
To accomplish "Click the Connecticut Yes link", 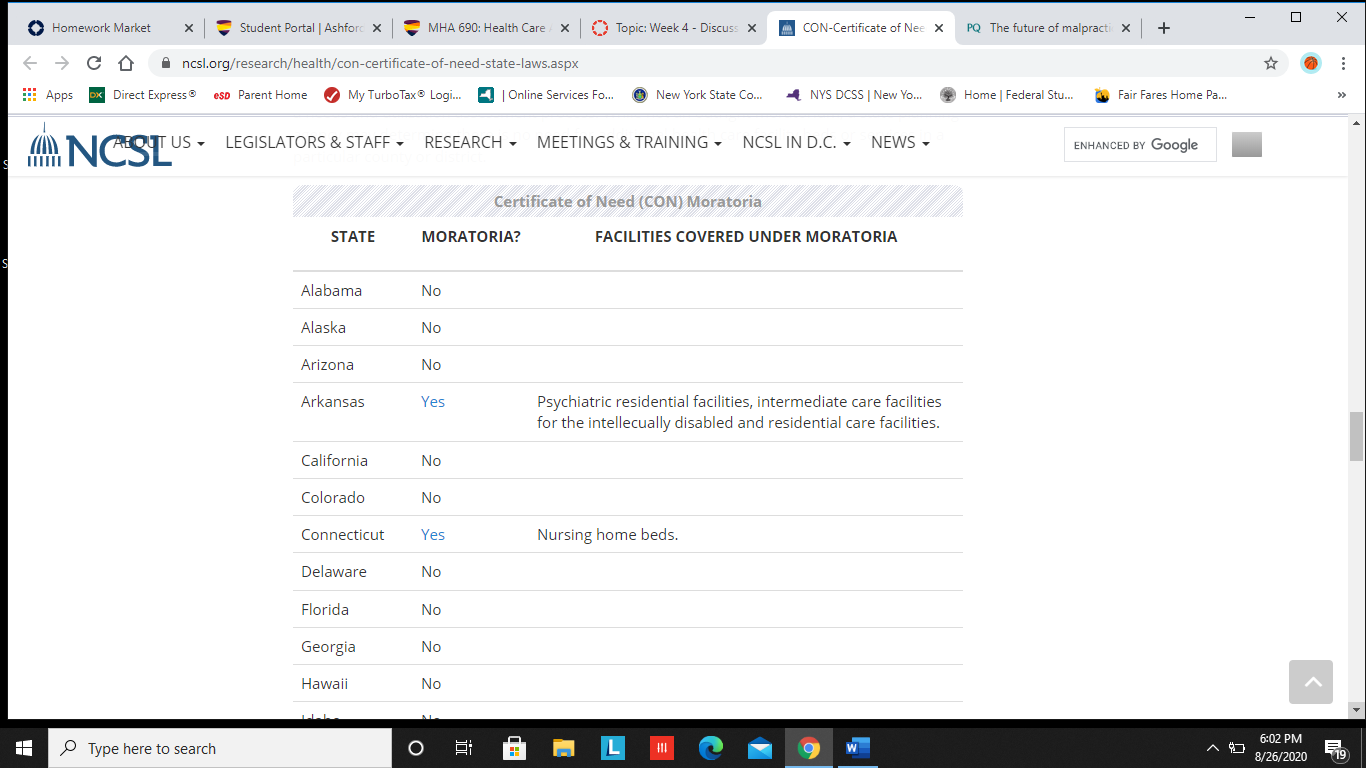I will 433,535.
